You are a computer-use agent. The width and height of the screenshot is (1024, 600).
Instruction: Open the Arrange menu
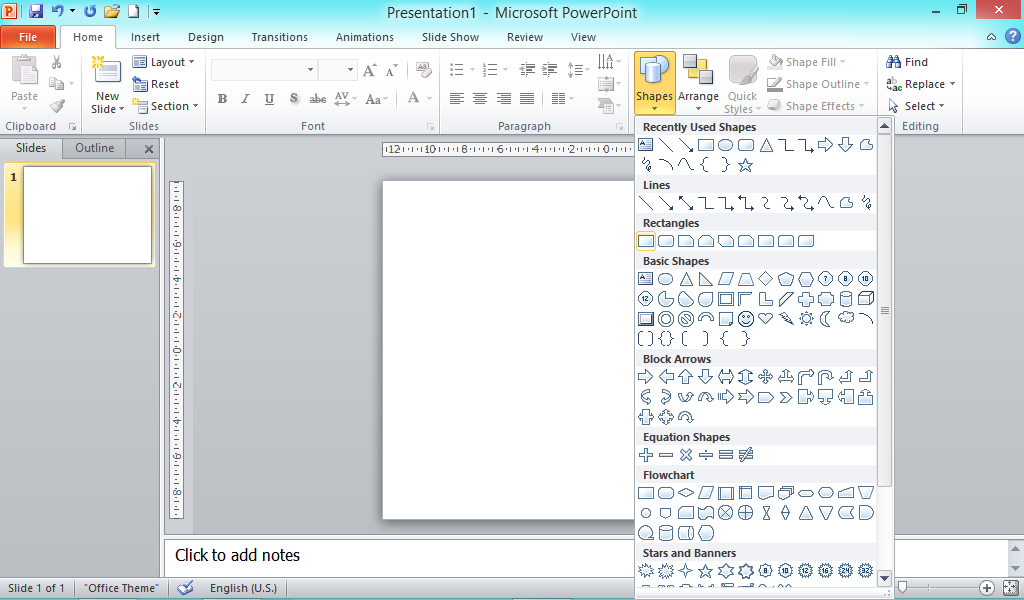(x=698, y=84)
